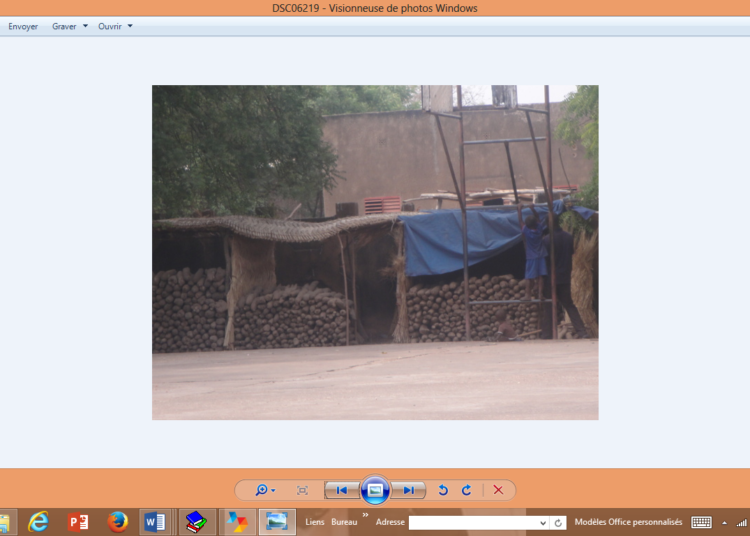Expand the zoom level dropdown arrow

[273, 491]
